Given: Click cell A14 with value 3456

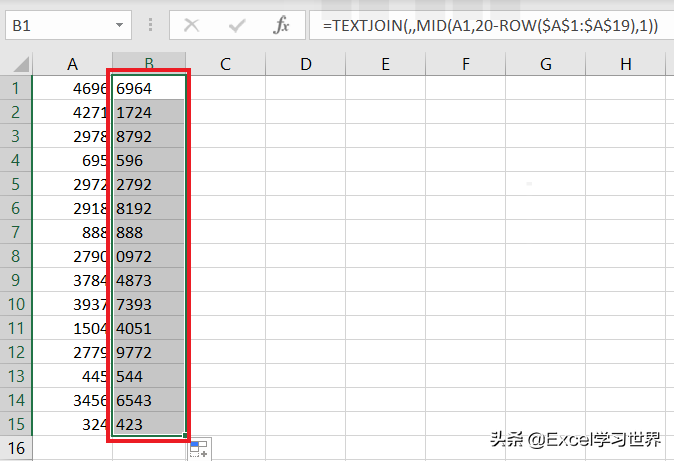Looking at the screenshot, I should click(x=72, y=400).
